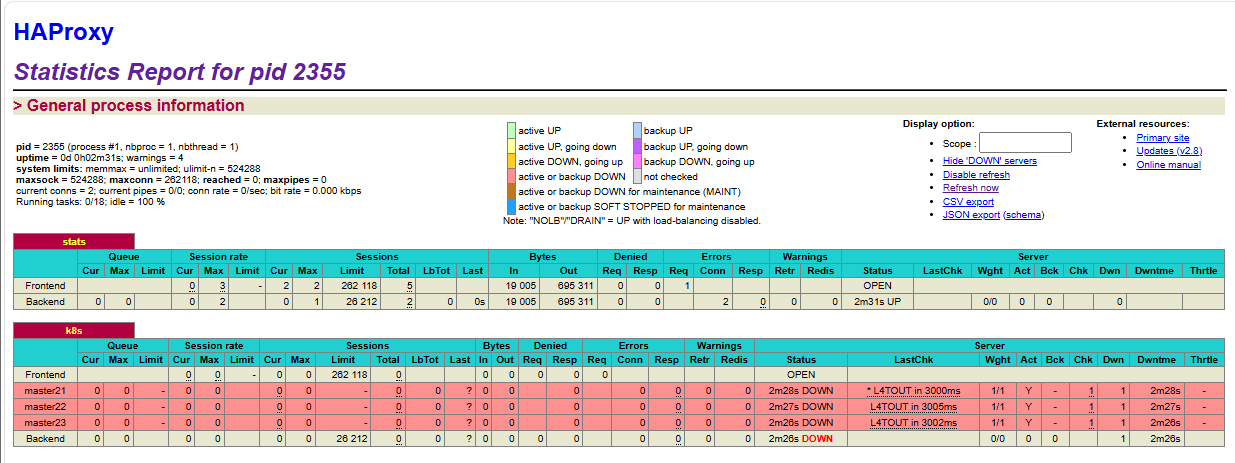The image size is (1235, 463).
Task: Open the CSV export link
Action: tap(968, 201)
